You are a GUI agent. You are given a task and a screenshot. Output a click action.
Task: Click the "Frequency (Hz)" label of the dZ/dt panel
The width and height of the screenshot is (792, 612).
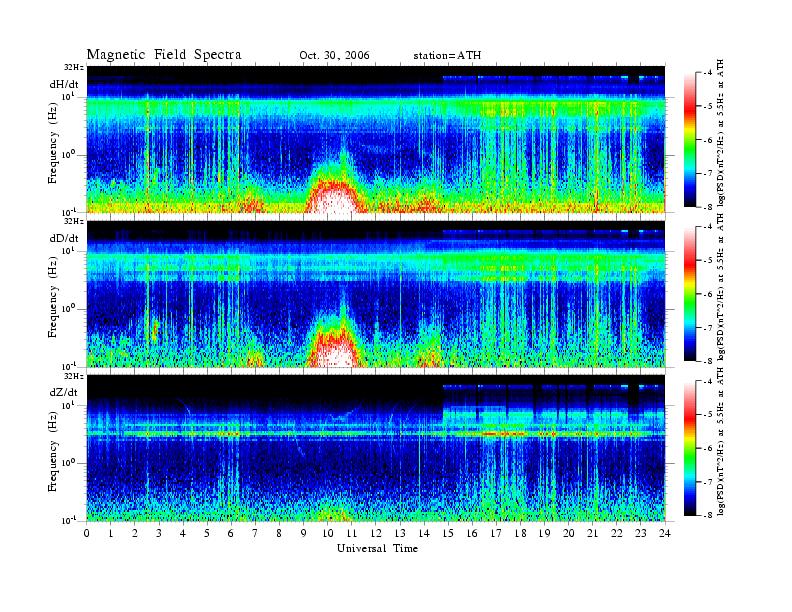click(x=53, y=453)
